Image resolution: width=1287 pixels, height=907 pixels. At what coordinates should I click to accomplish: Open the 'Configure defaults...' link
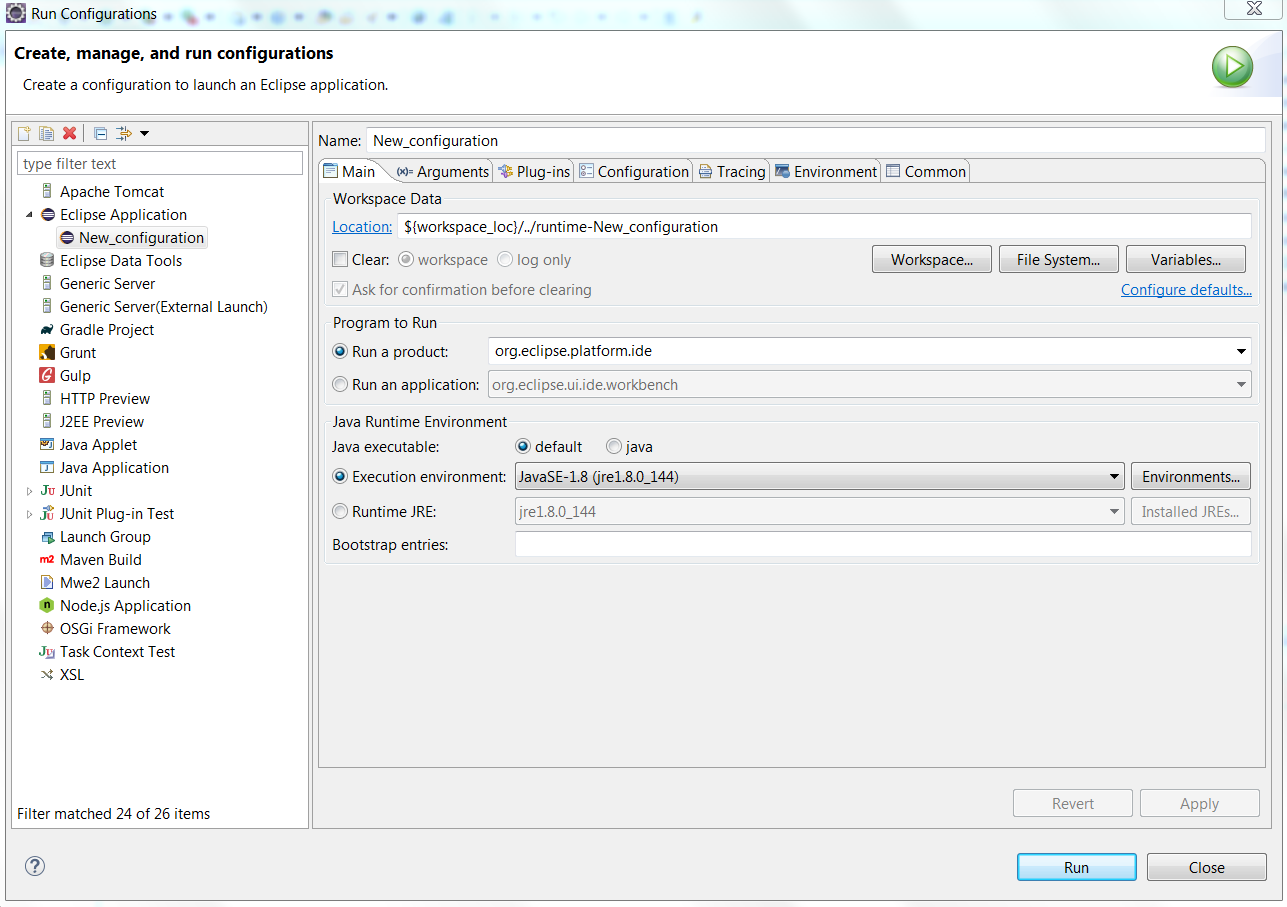tap(1186, 290)
